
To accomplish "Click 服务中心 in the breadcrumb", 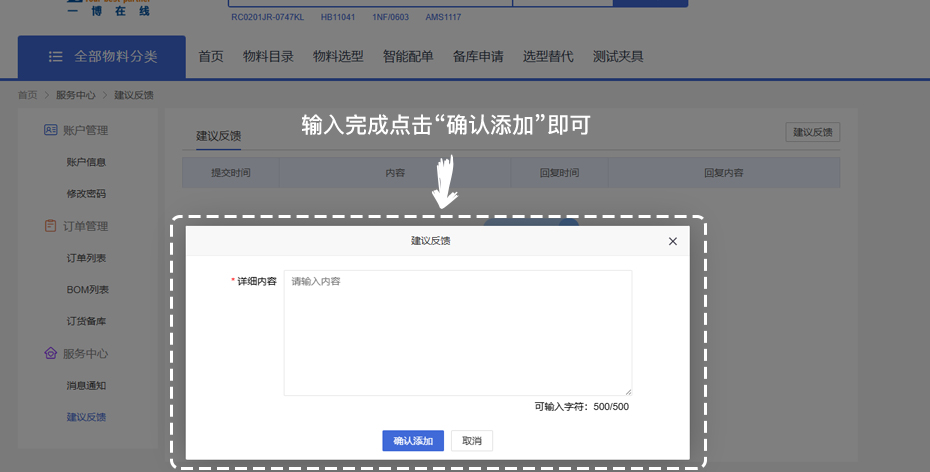I will [75, 95].
